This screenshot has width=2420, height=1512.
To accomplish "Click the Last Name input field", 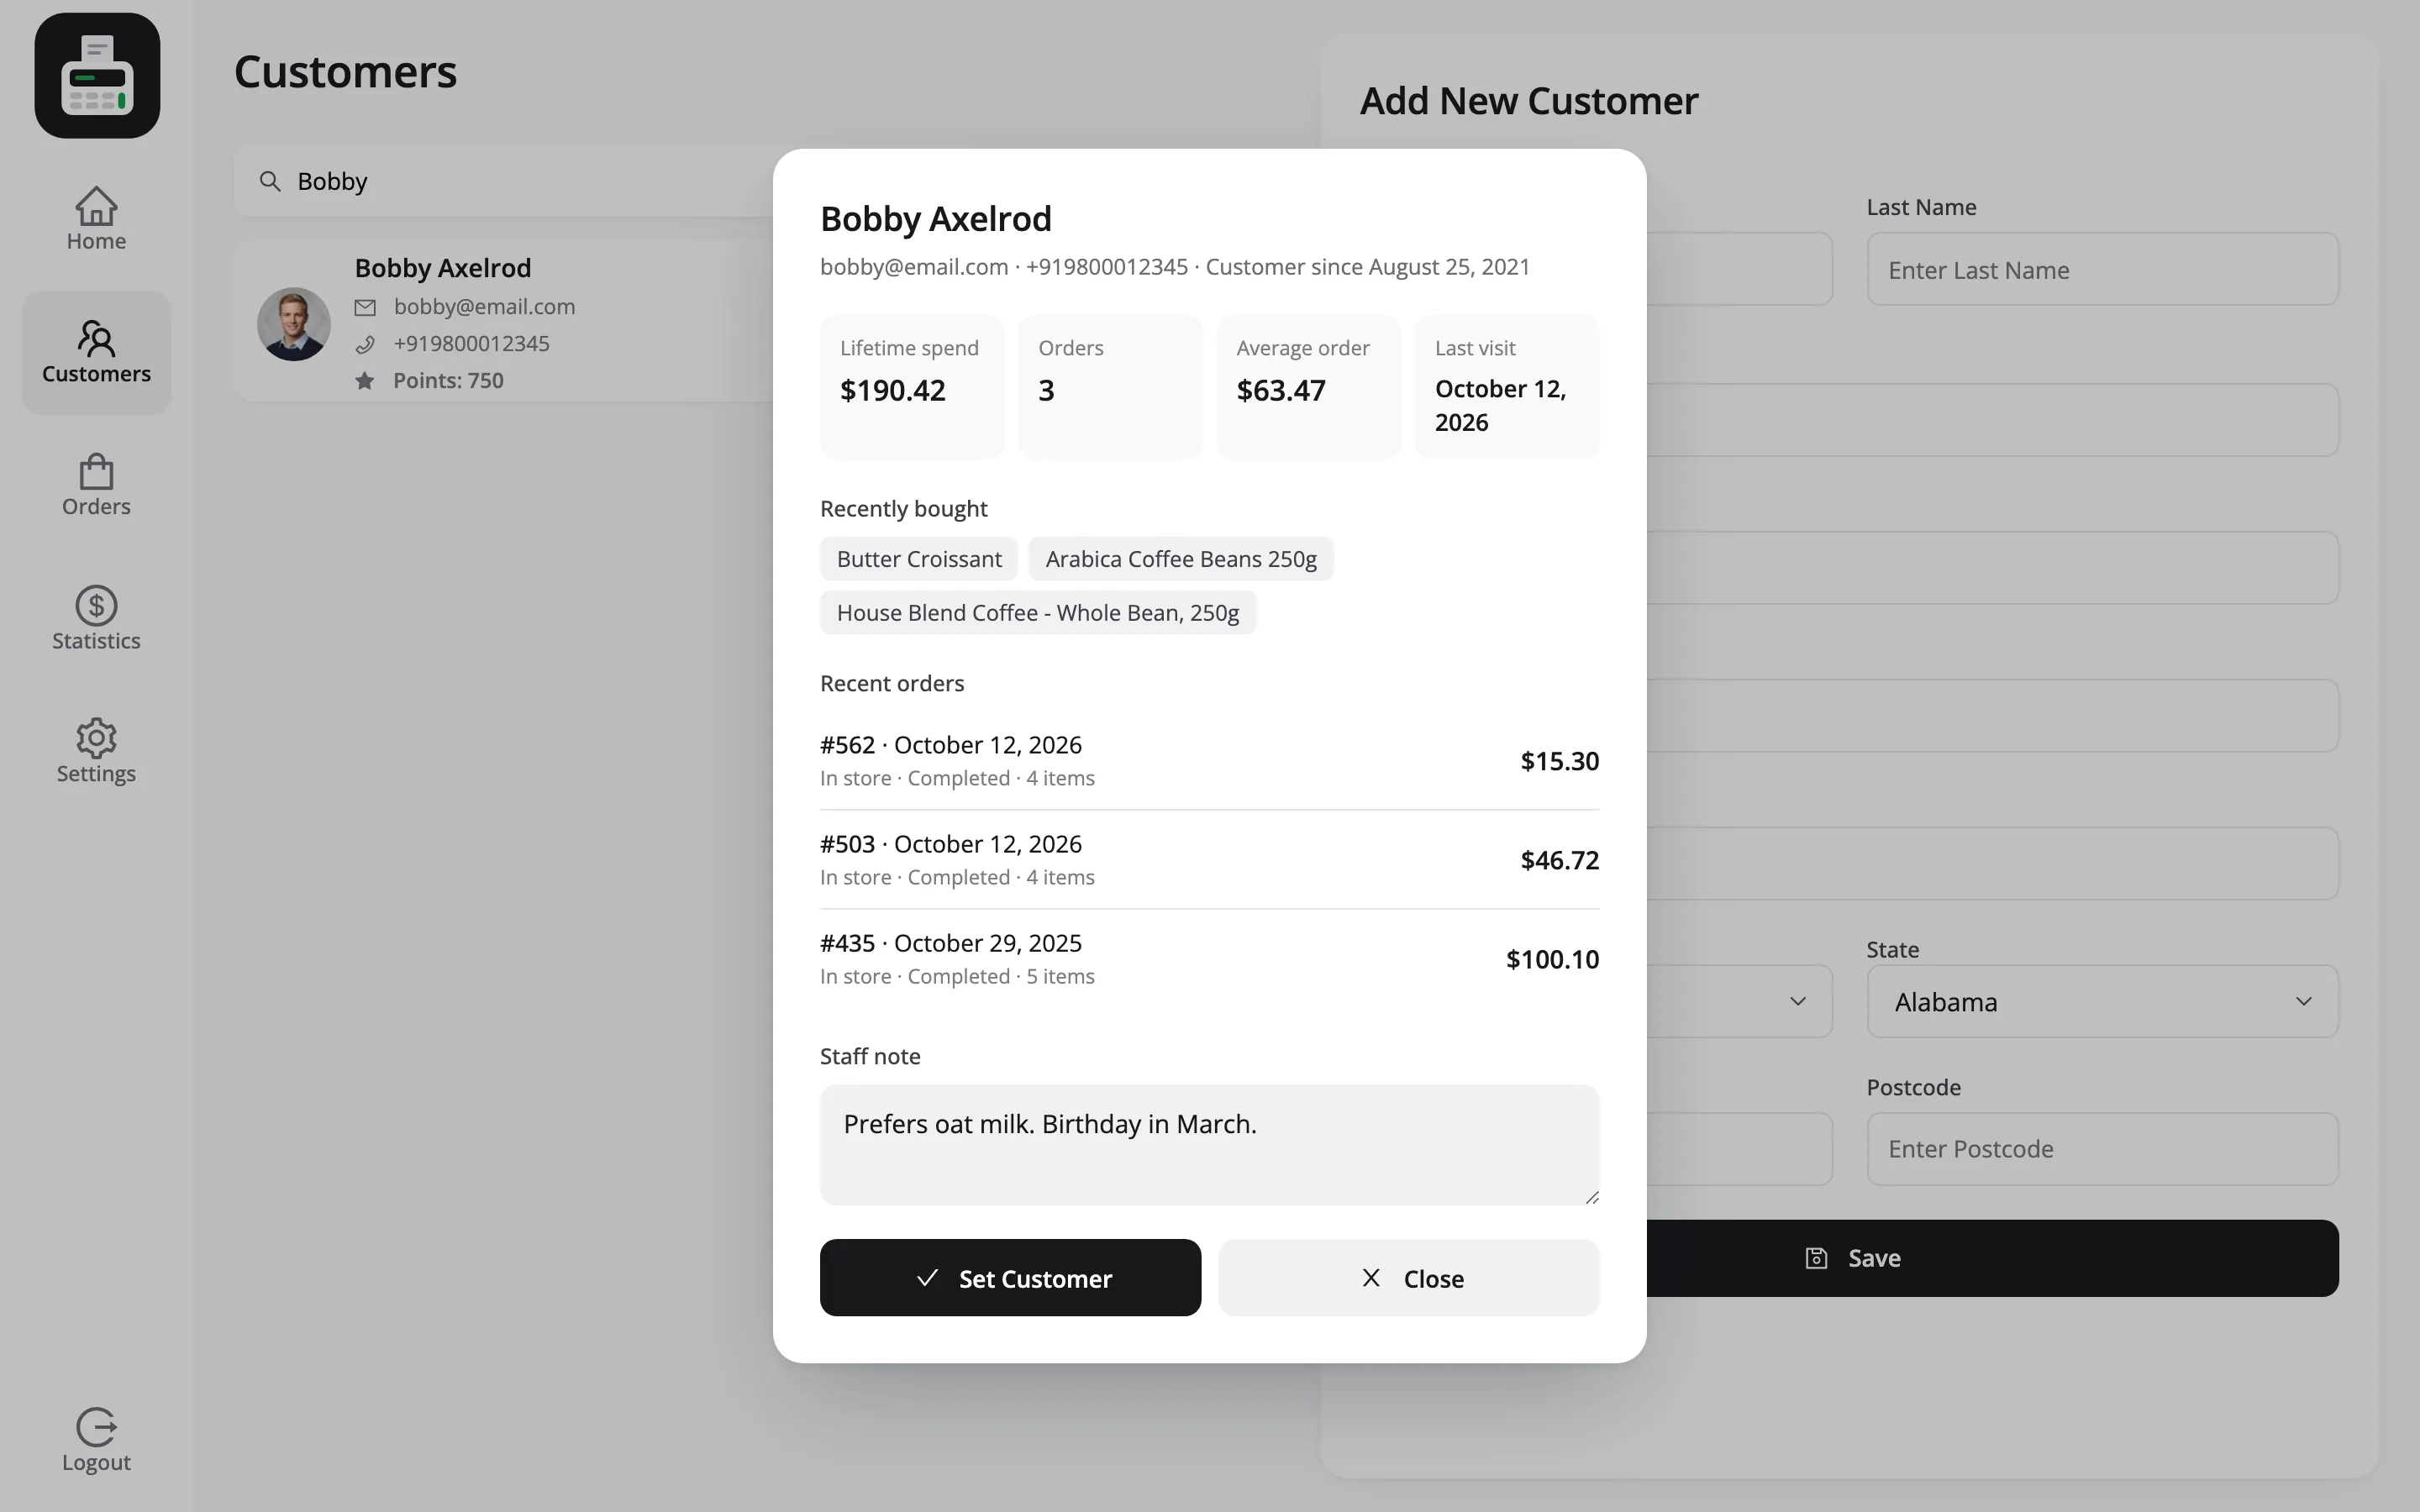I will (x=2102, y=269).
